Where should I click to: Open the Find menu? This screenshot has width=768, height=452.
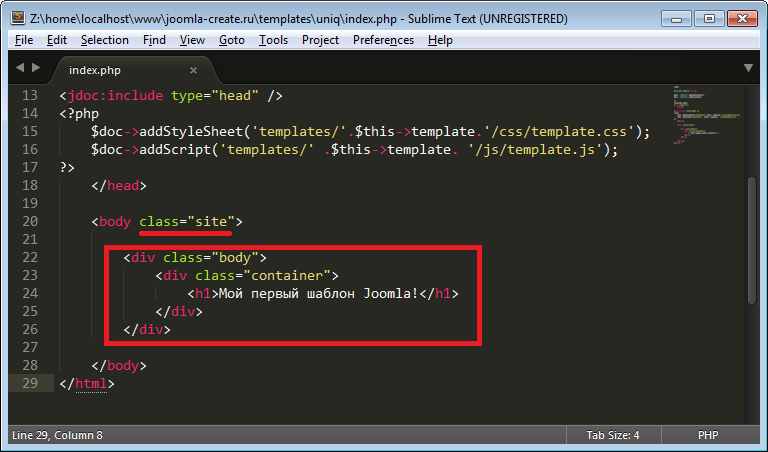pos(154,40)
